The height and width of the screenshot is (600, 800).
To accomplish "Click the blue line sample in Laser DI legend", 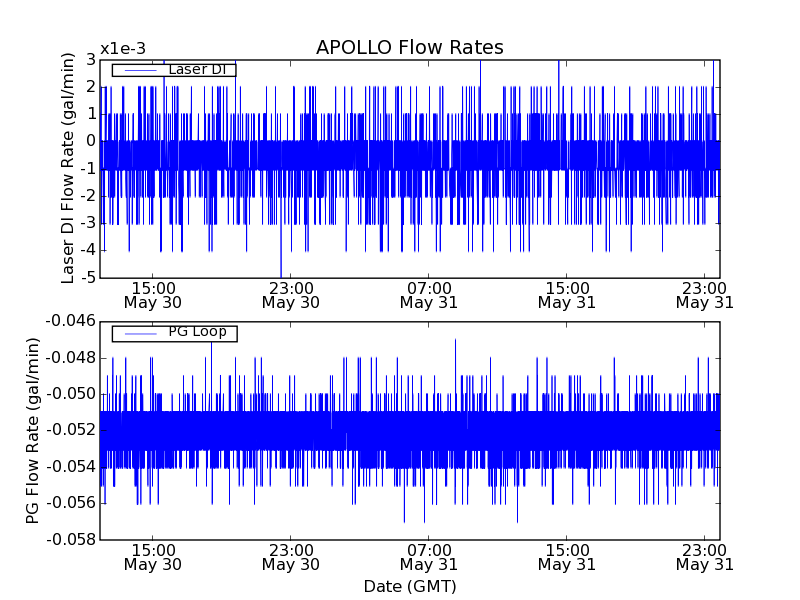I will 139,70.
